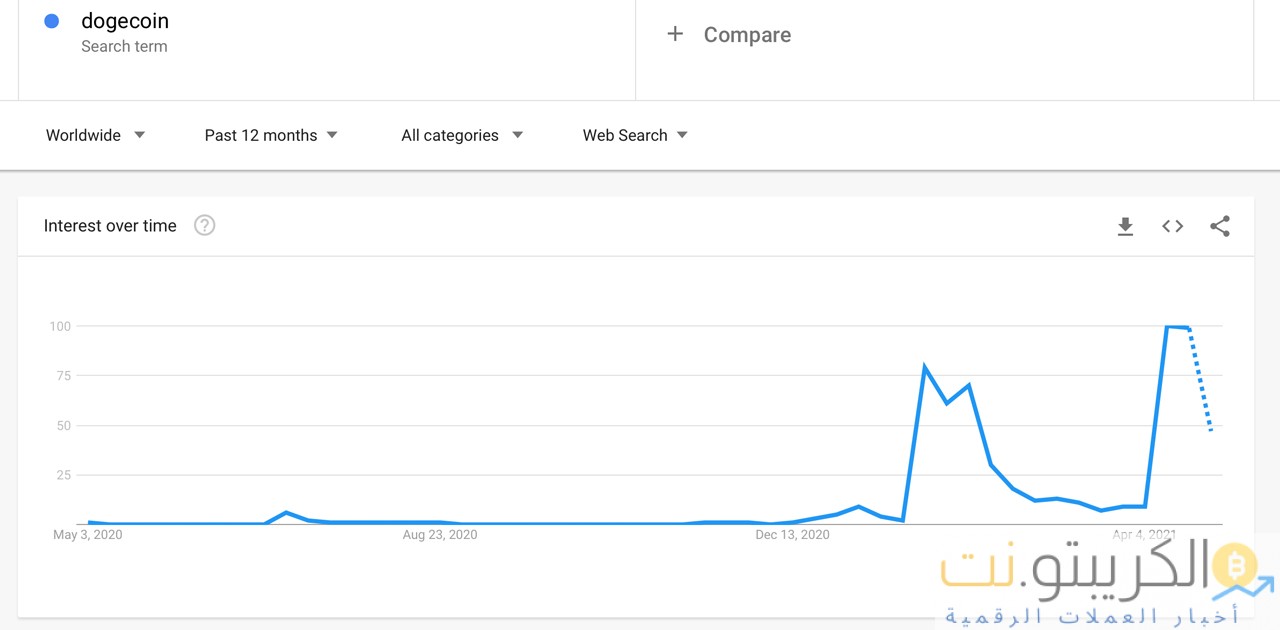
Task: Click the Dec 13, 2020 axis label
Action: pos(792,535)
